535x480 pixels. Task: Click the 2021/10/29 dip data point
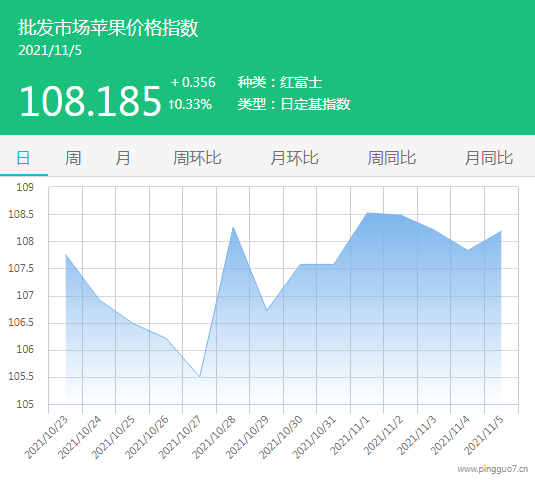click(266, 310)
